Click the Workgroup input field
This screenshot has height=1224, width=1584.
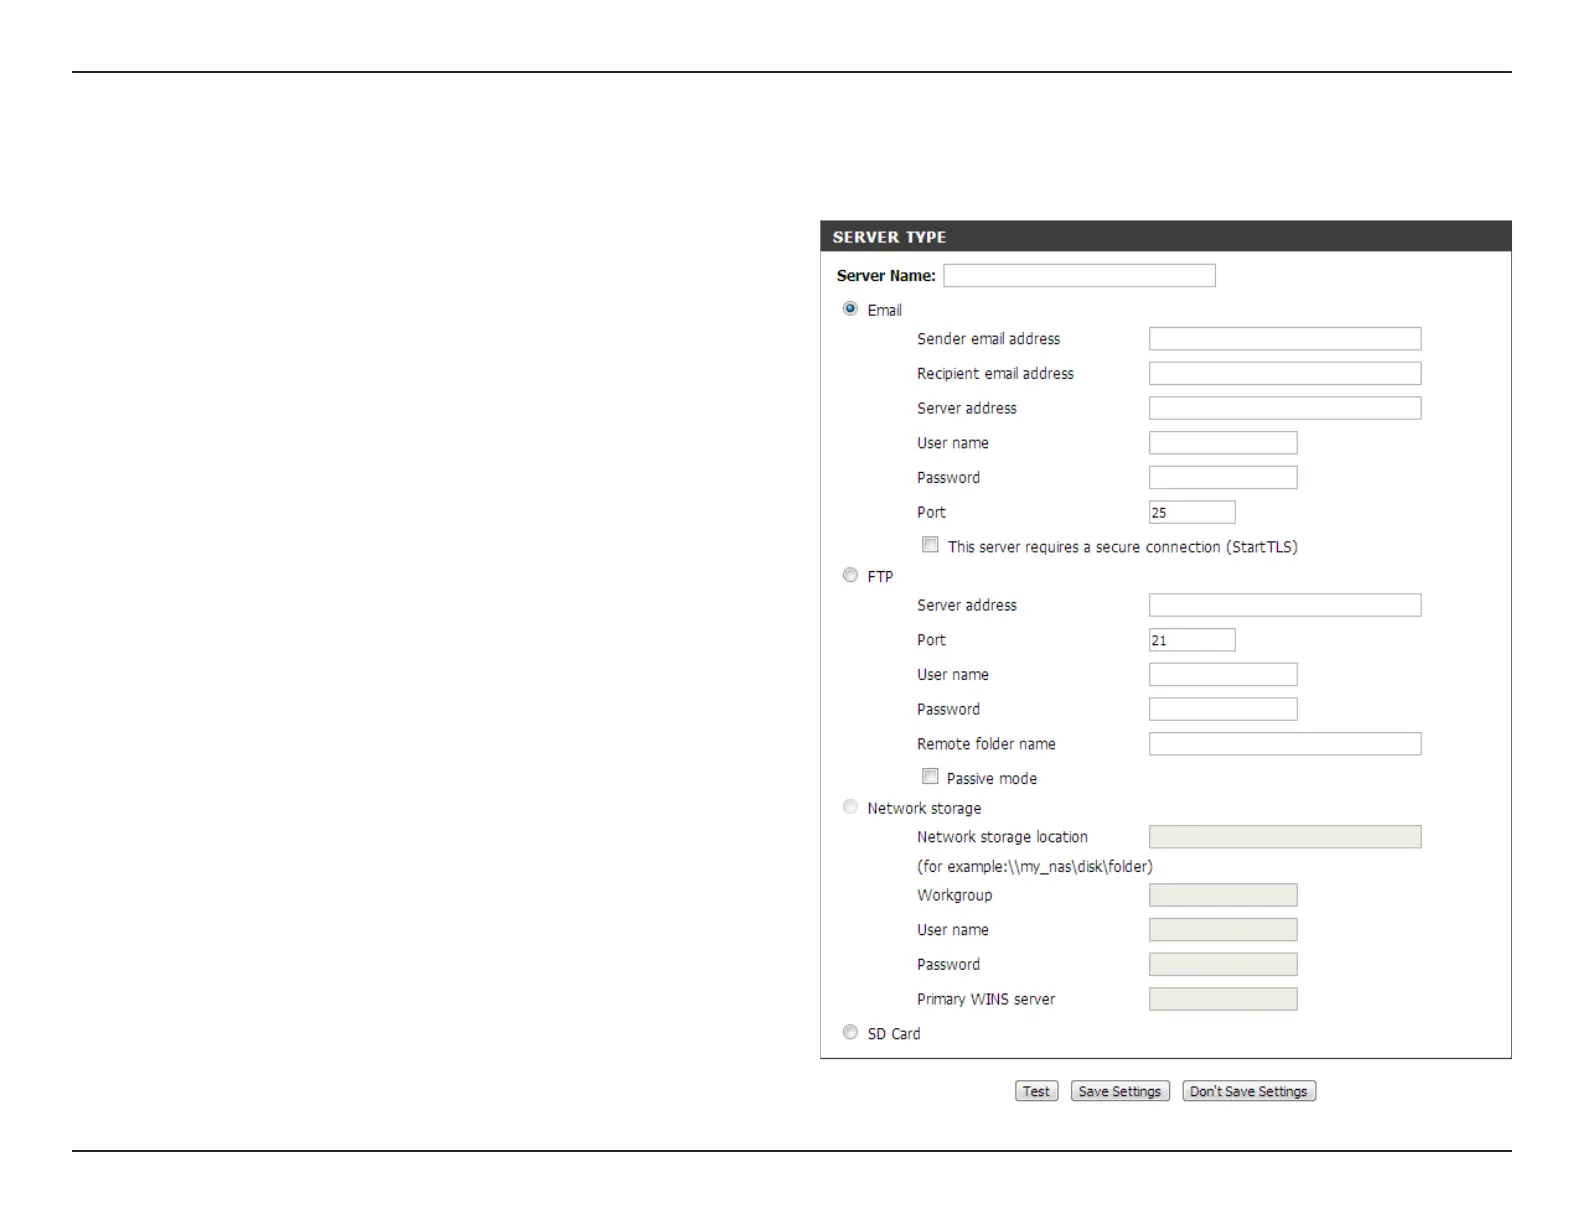(x=1223, y=895)
